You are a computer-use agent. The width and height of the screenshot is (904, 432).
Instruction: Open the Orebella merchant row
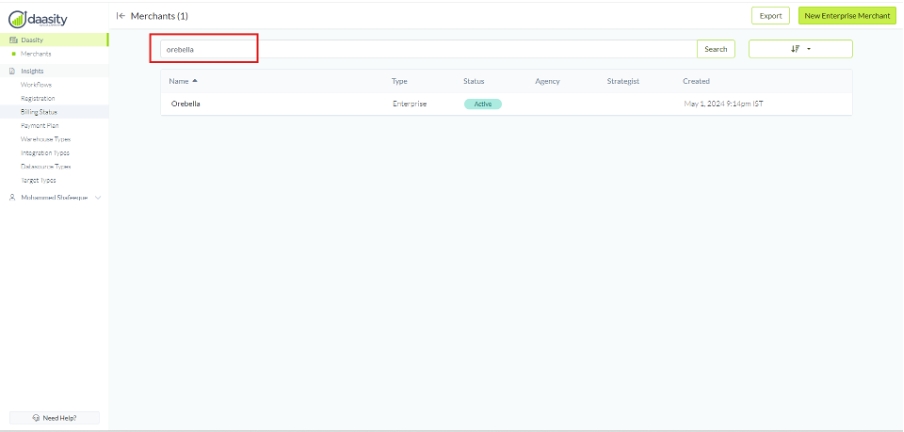186,104
